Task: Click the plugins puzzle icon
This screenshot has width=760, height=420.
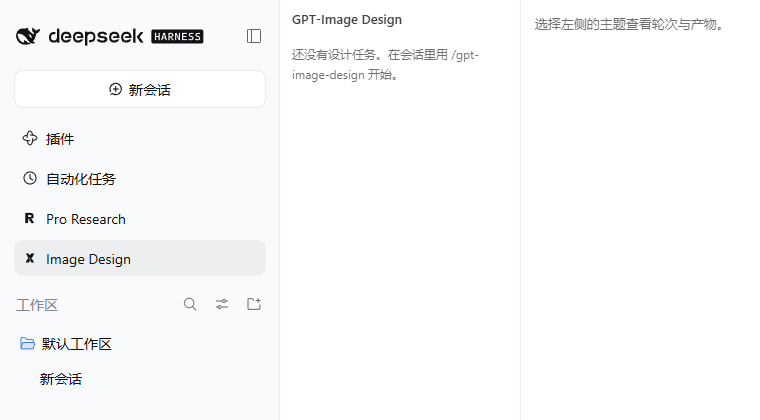Action: [30, 139]
